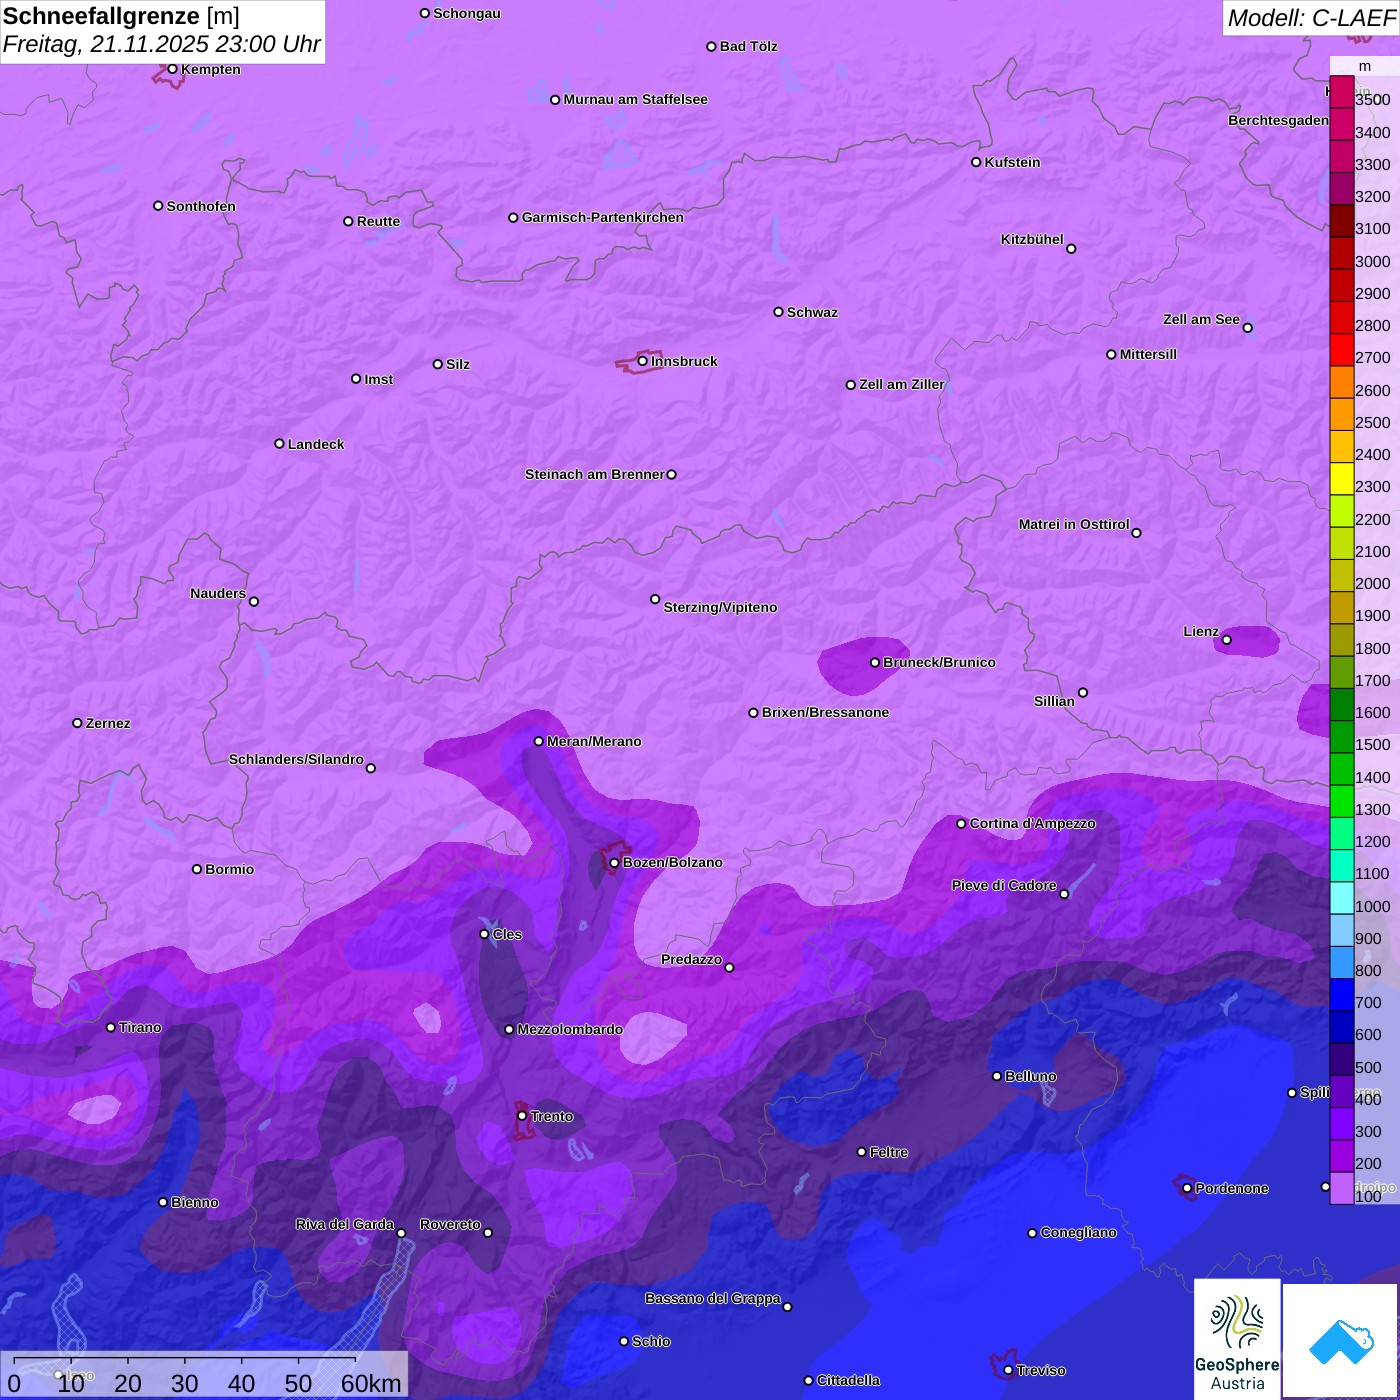The image size is (1400, 1400).
Task: Select the Tirano marker circle
Action: coord(111,1027)
